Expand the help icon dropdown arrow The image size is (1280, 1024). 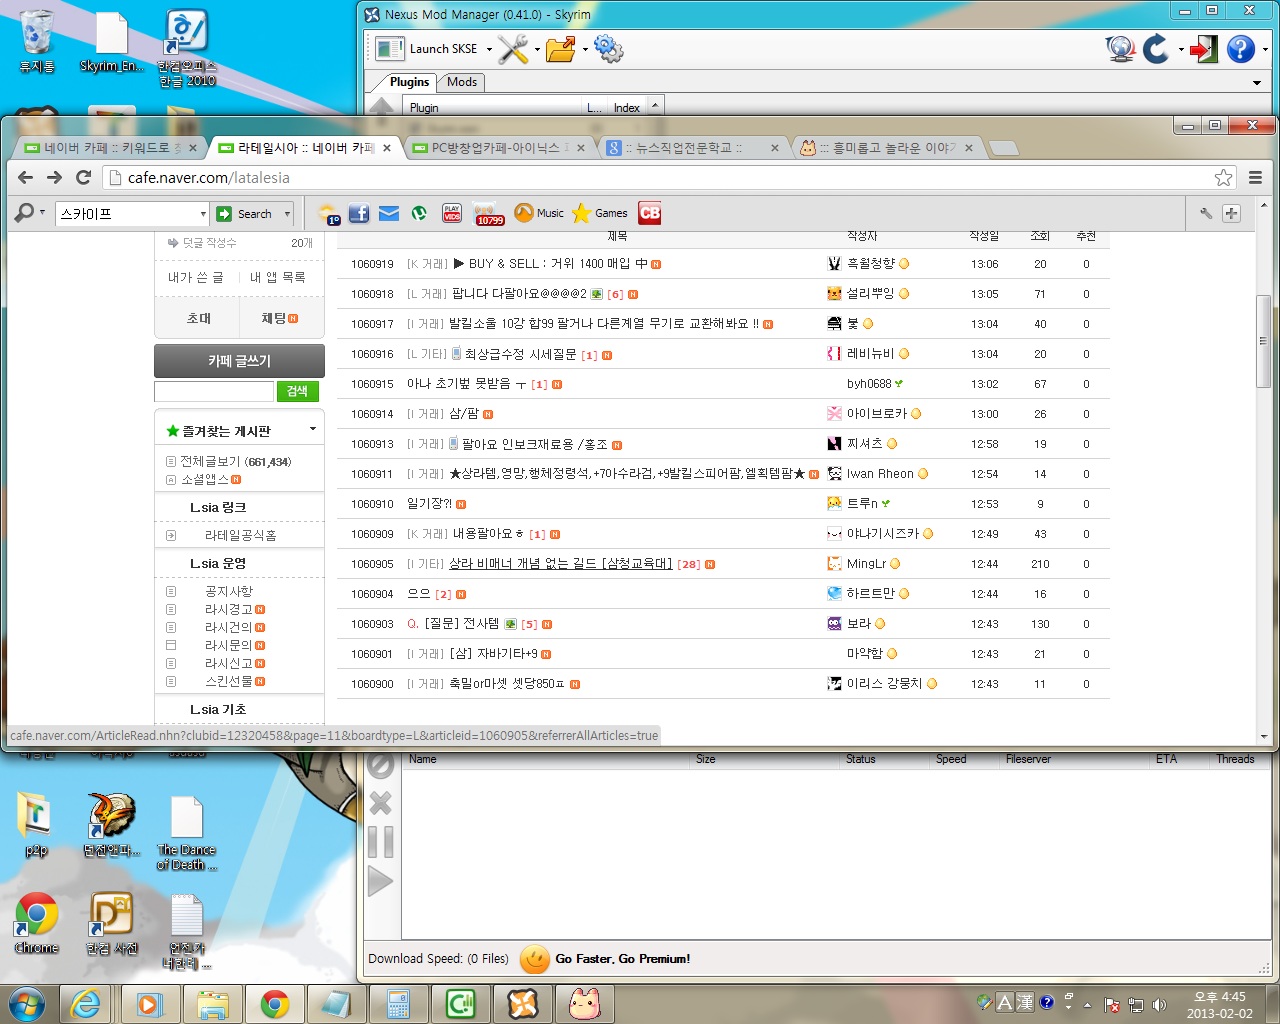[x=1265, y=49]
